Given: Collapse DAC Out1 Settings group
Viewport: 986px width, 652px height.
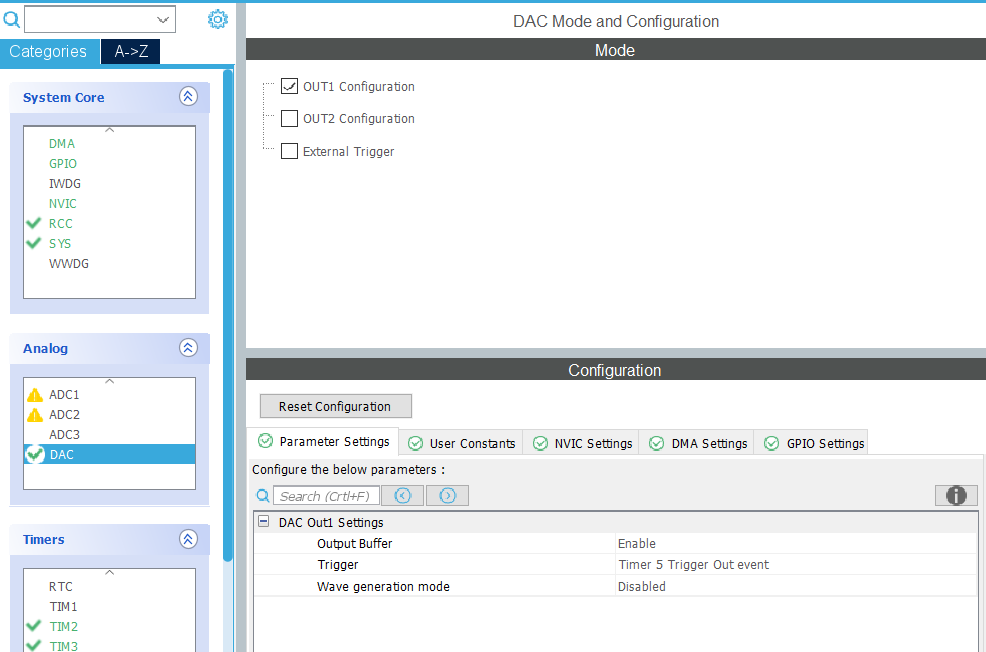Looking at the screenshot, I should [x=264, y=521].
